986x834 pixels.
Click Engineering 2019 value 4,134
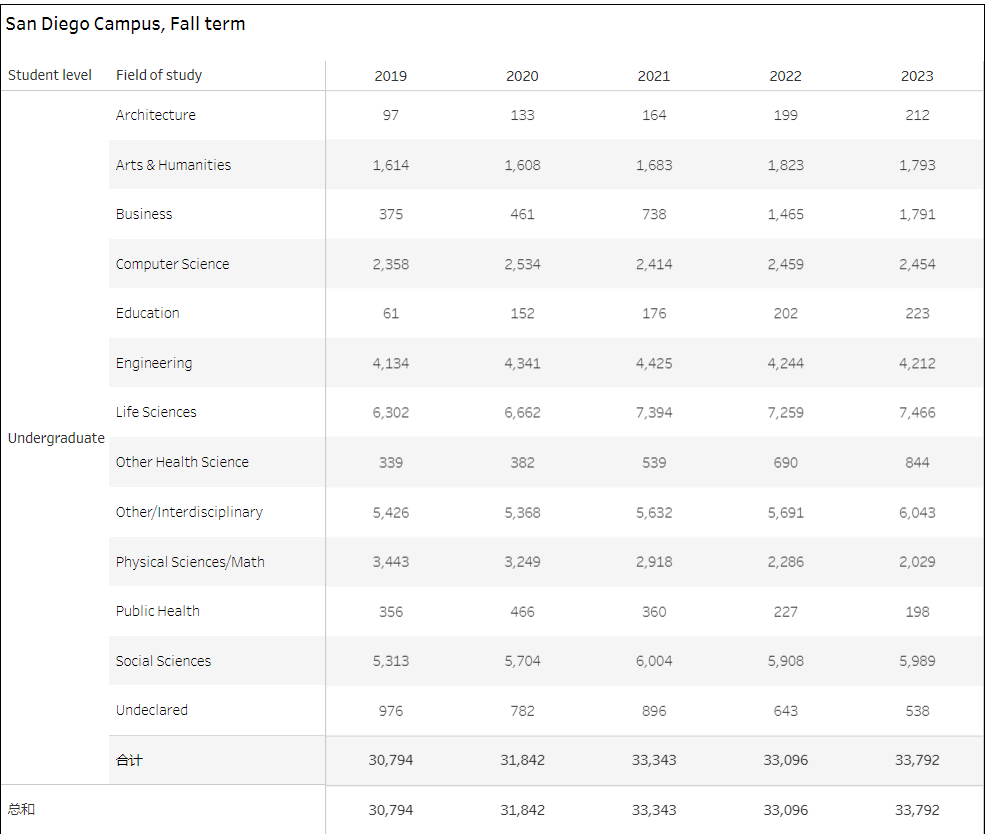click(x=391, y=364)
